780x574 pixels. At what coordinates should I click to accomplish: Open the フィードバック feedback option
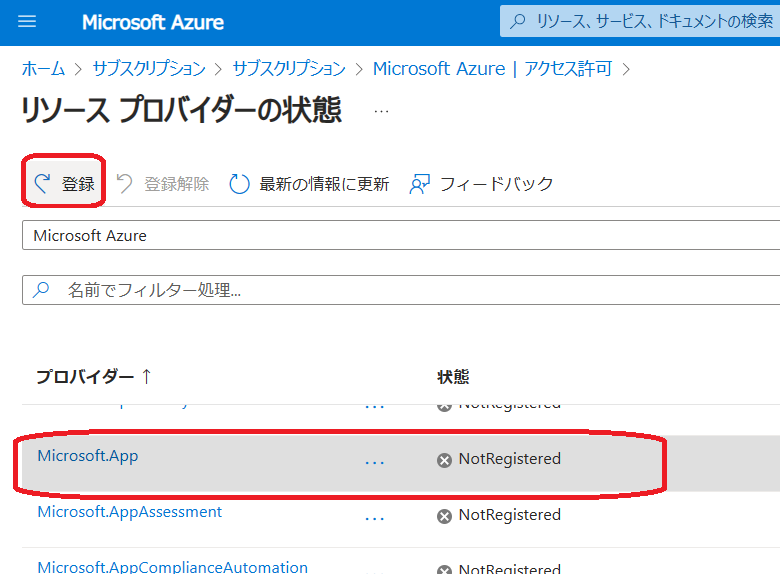click(x=481, y=184)
